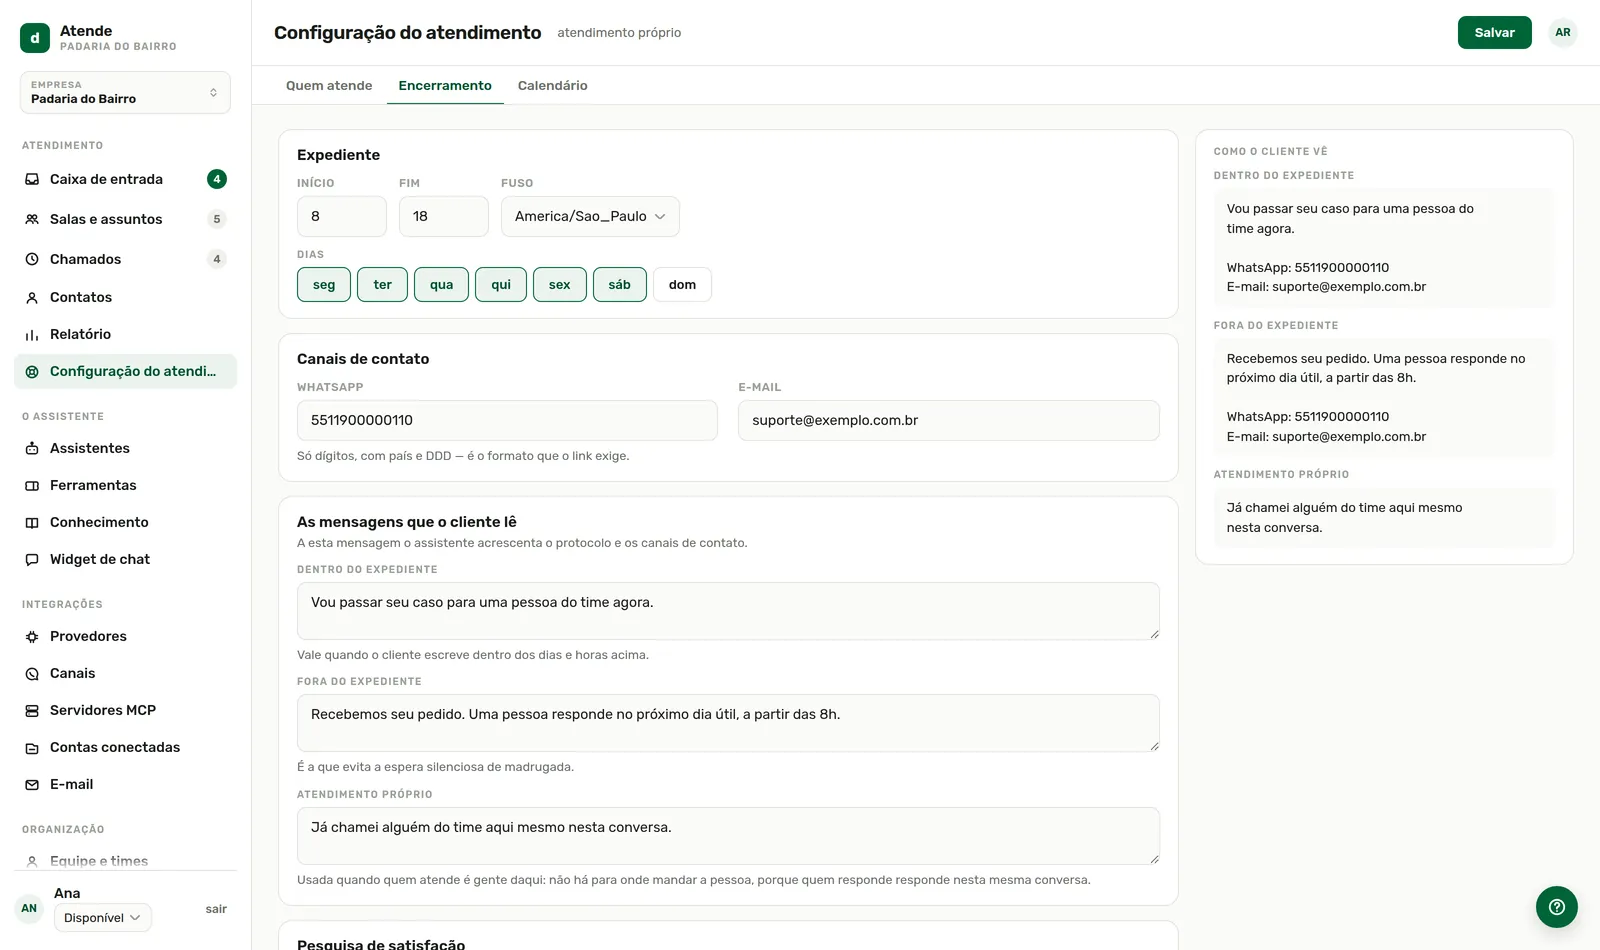This screenshot has height=950, width=1600.
Task: Deselect the seg day chip
Action: tap(324, 285)
